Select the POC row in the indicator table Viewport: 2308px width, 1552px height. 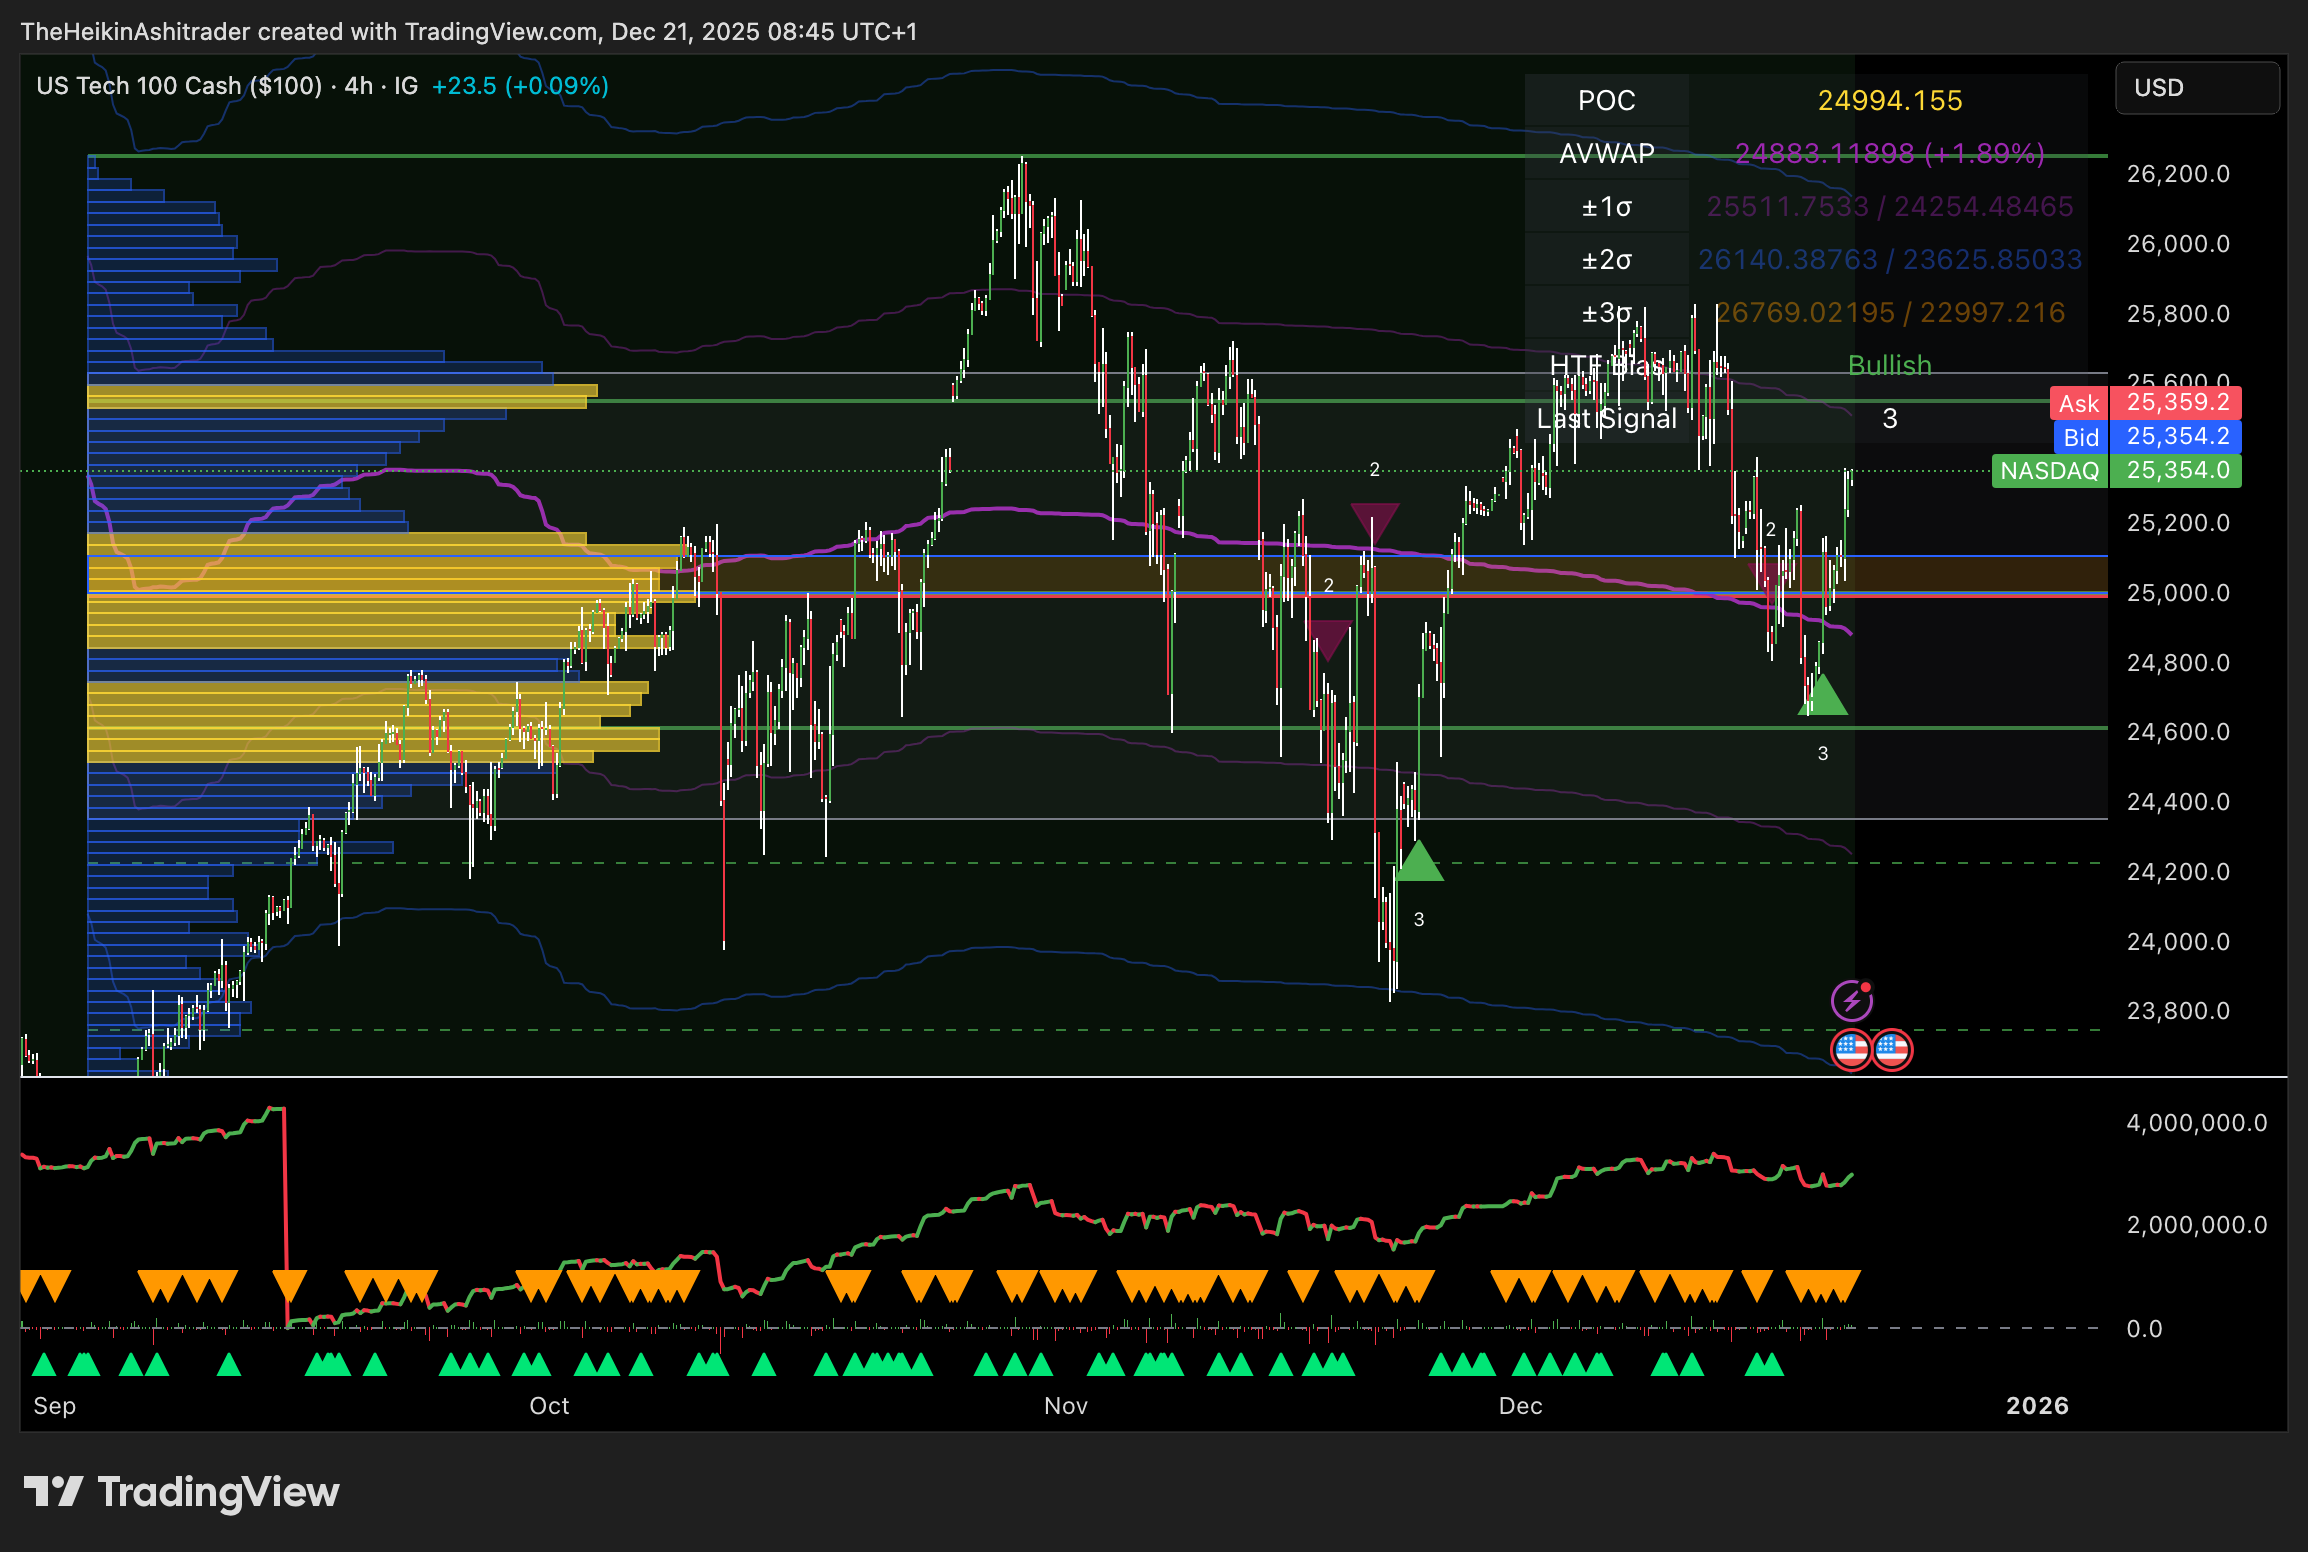pyautogui.click(x=1606, y=101)
